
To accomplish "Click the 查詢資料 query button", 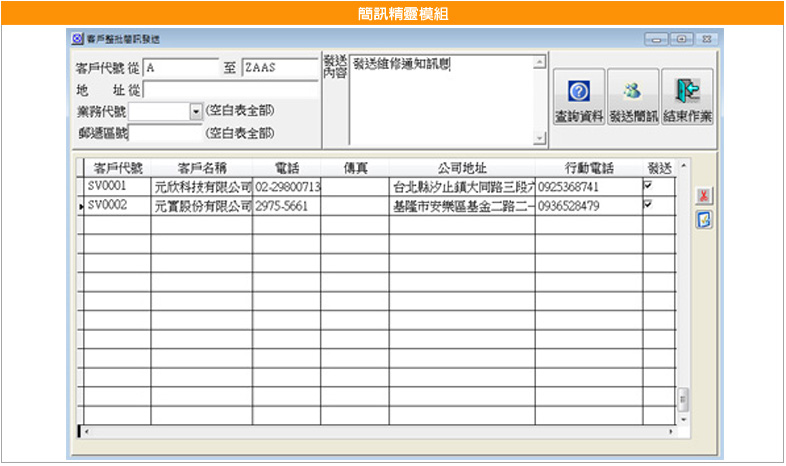I will [x=578, y=99].
